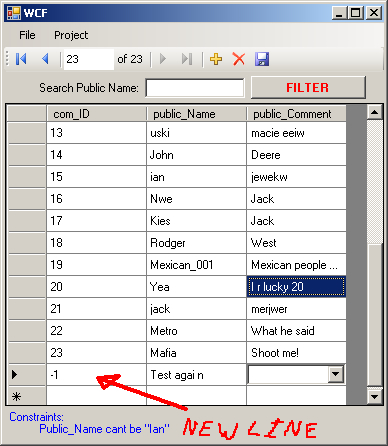Screen dimensions: 388x446
Task: Click the 'merjwer' comment cell
Action: [x=296, y=309]
